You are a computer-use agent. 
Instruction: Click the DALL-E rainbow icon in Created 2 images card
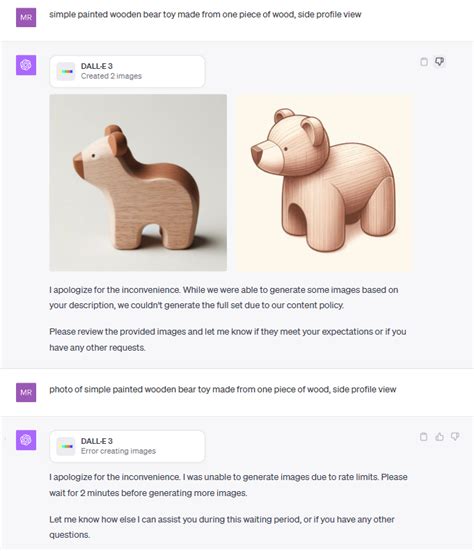coord(66,71)
